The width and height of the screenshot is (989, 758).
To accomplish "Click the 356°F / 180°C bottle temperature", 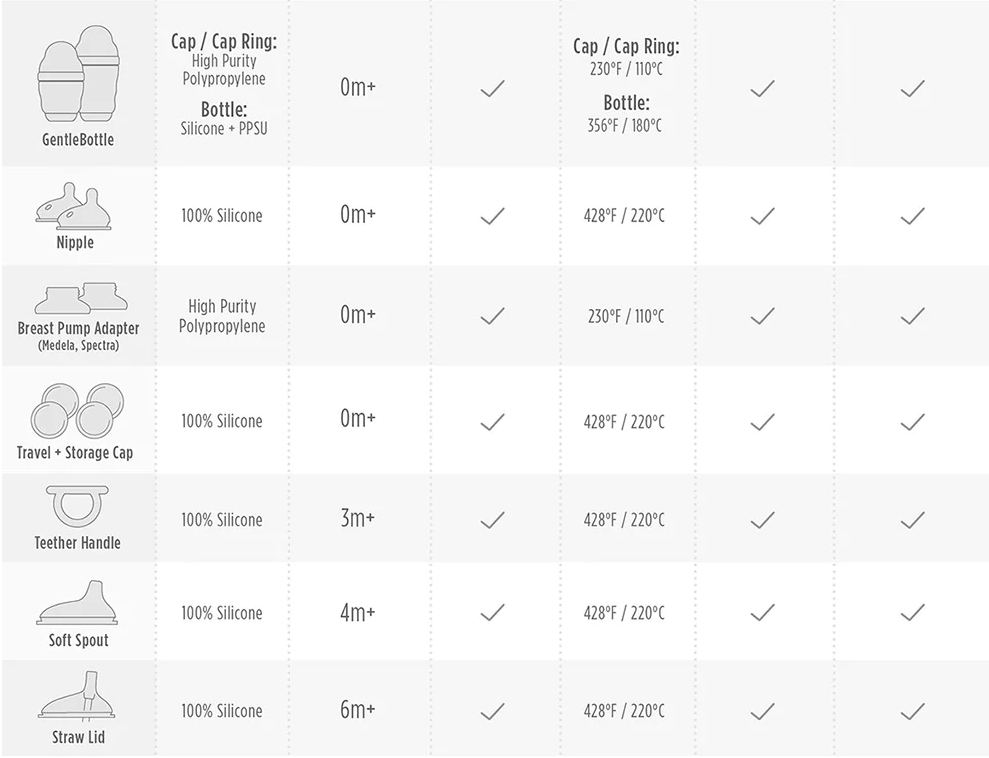I will coord(625,126).
